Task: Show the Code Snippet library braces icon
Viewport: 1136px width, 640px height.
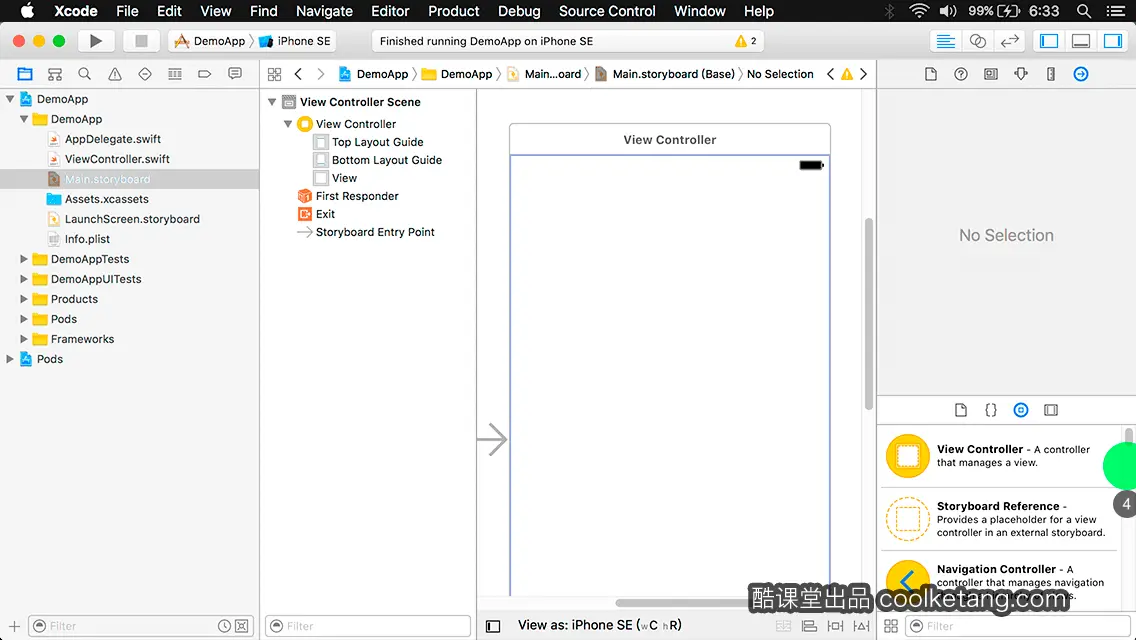Action: (x=990, y=410)
